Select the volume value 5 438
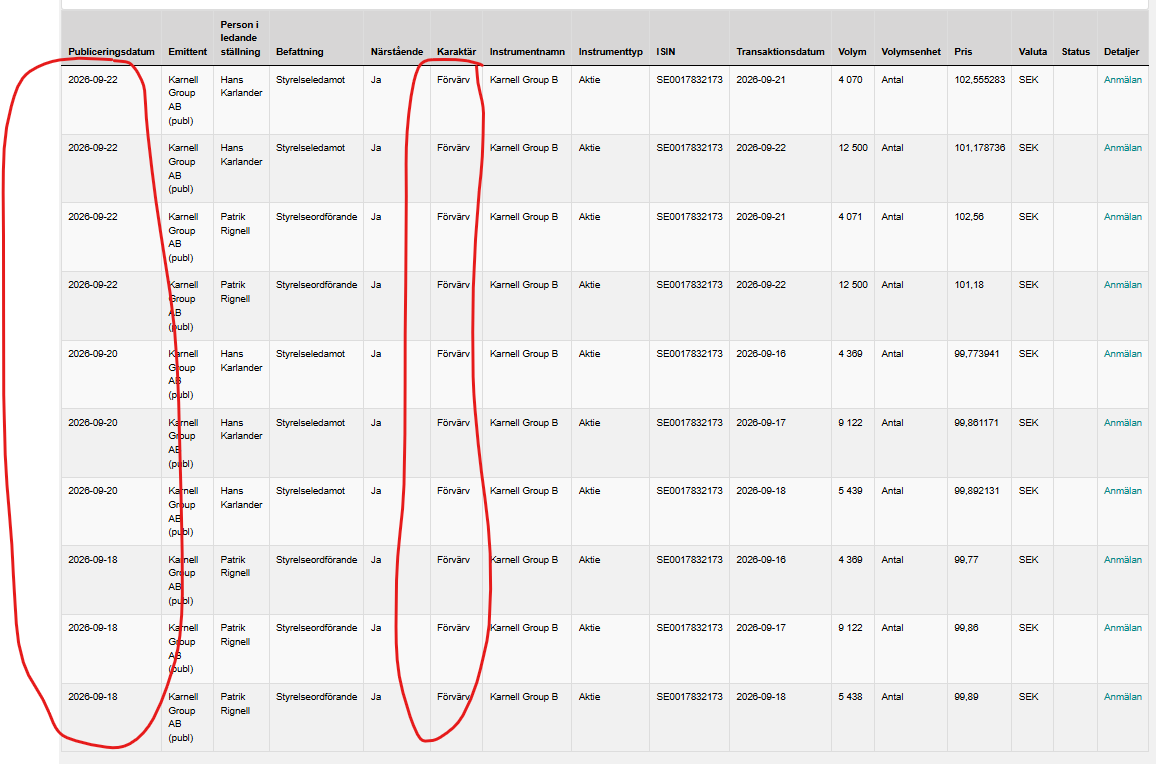Image resolution: width=1156 pixels, height=764 pixels. coord(850,697)
